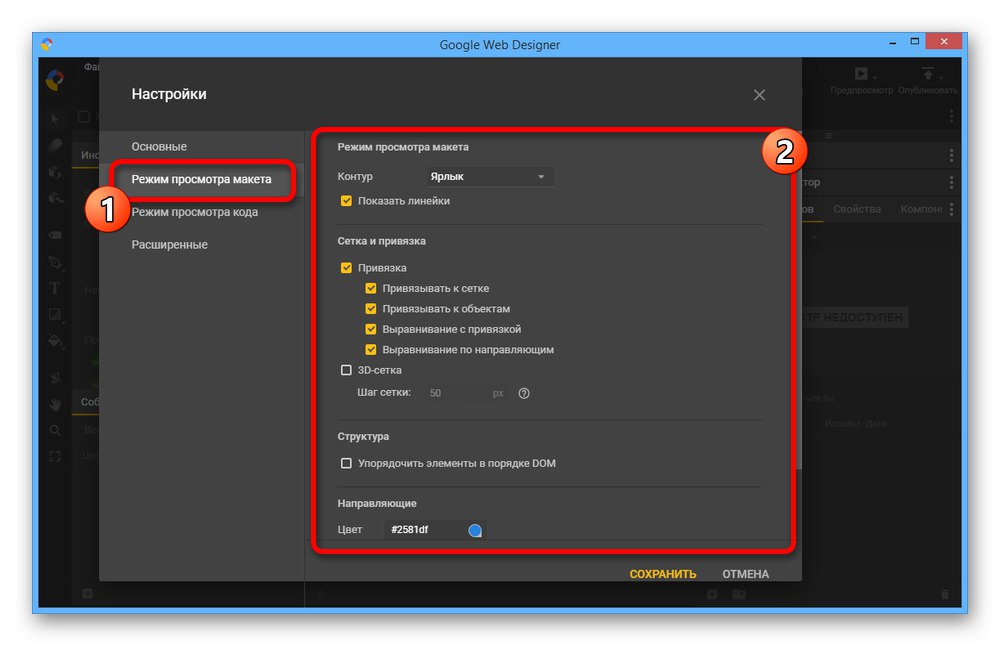Open the Расширенные settings section
This screenshot has width=1000, height=646.
(170, 244)
